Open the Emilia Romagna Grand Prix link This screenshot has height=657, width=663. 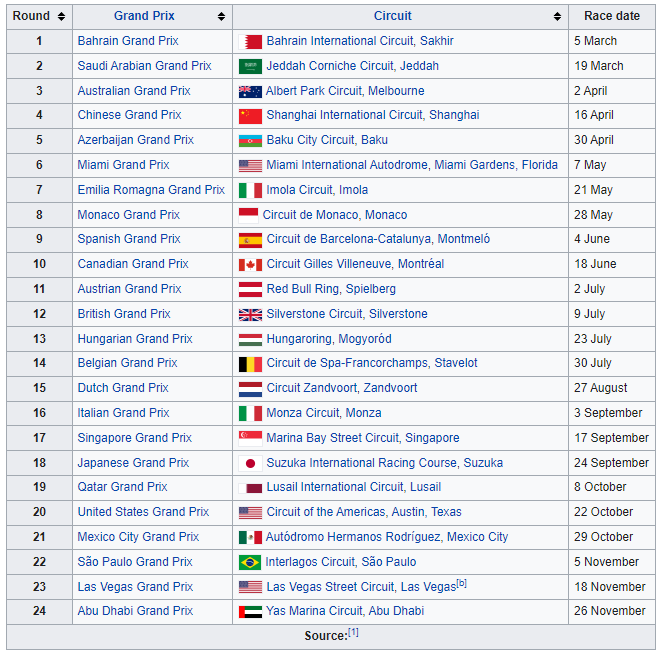point(151,190)
